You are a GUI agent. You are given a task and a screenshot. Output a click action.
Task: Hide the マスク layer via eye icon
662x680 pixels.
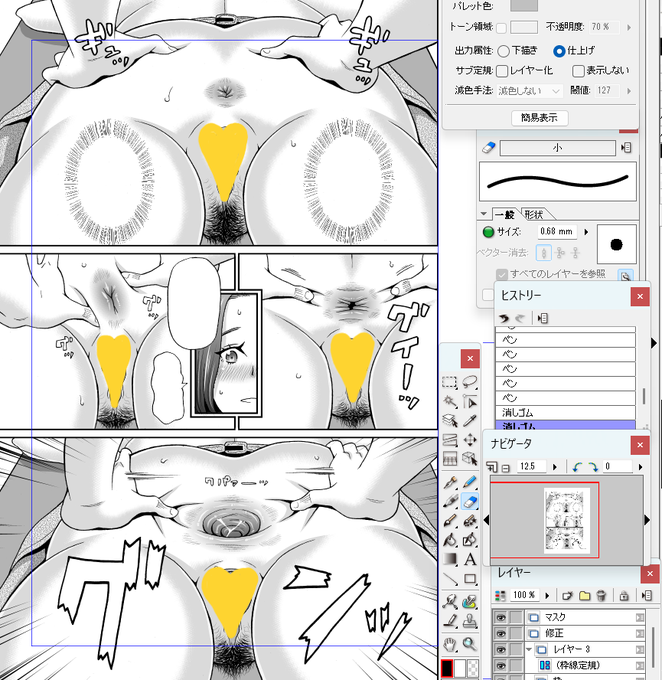click(x=501, y=617)
